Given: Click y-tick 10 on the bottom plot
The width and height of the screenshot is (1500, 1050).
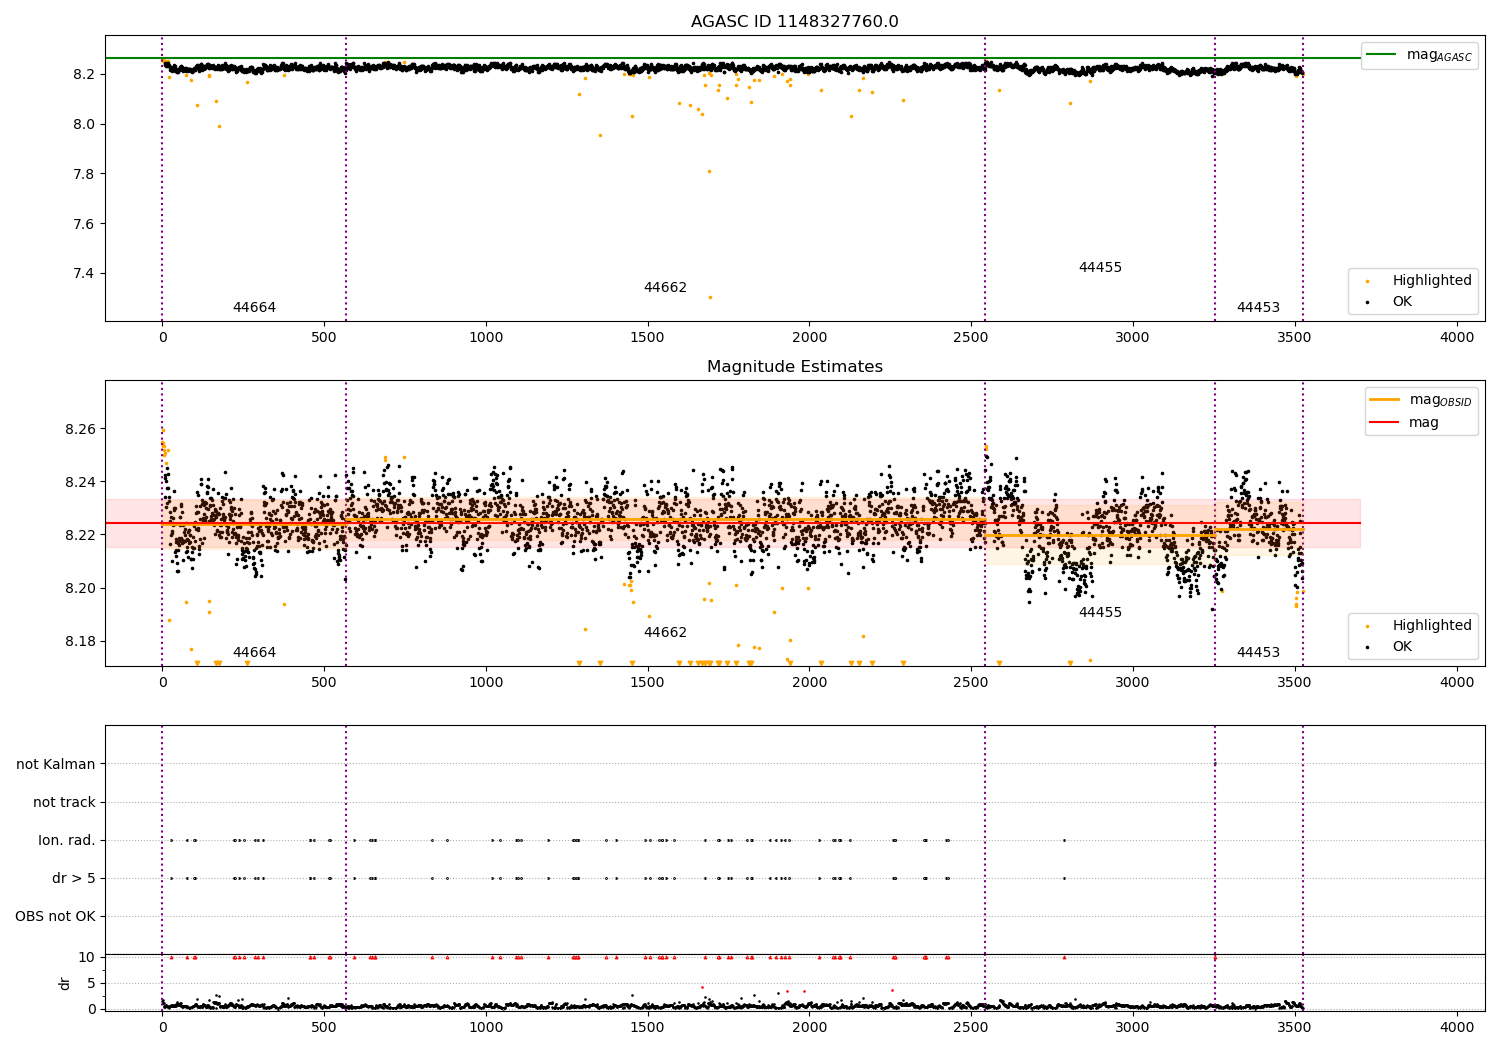Looking at the screenshot, I should coord(87,958).
